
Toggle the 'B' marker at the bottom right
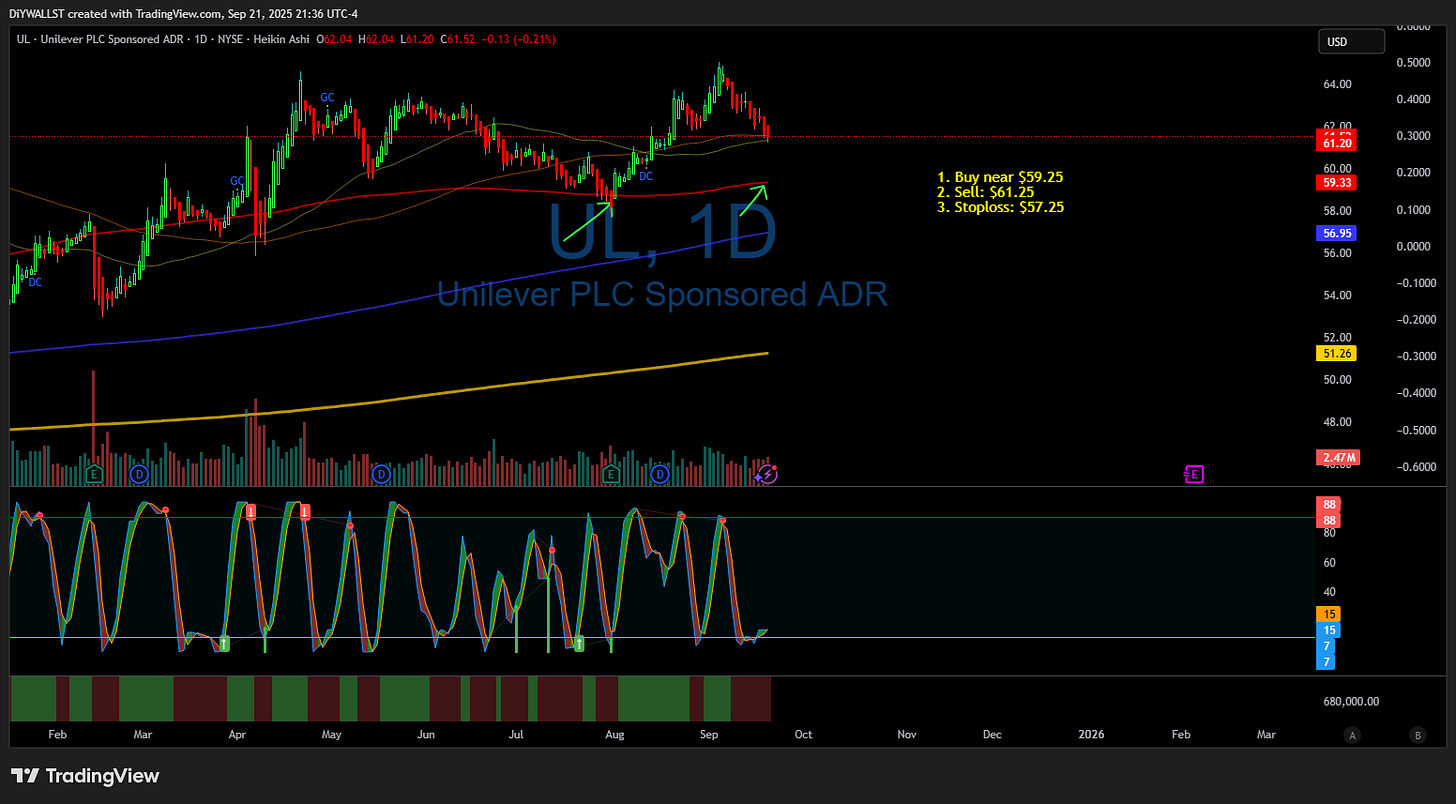pos(1417,735)
